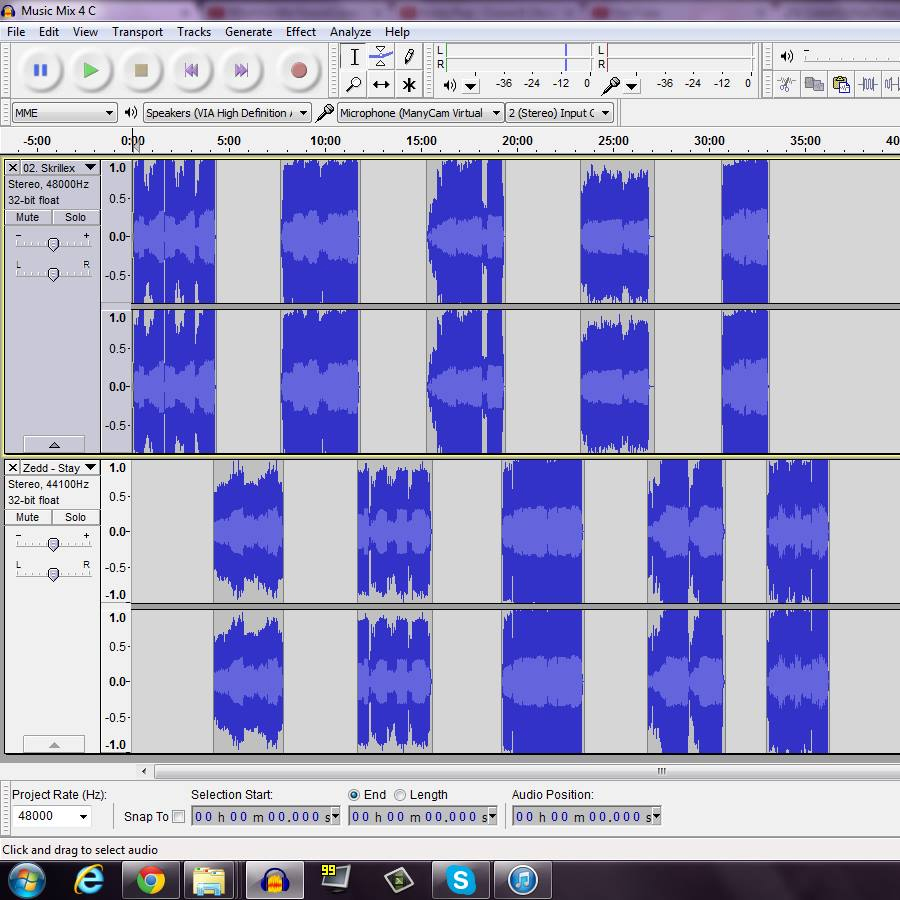Select the Time Shift tool
The height and width of the screenshot is (900, 900).
381,85
